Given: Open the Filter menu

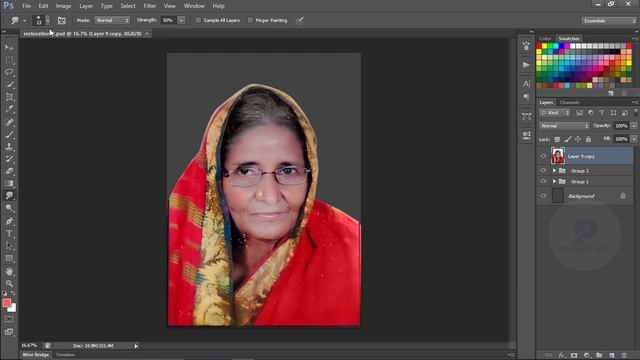Looking at the screenshot, I should [150, 6].
